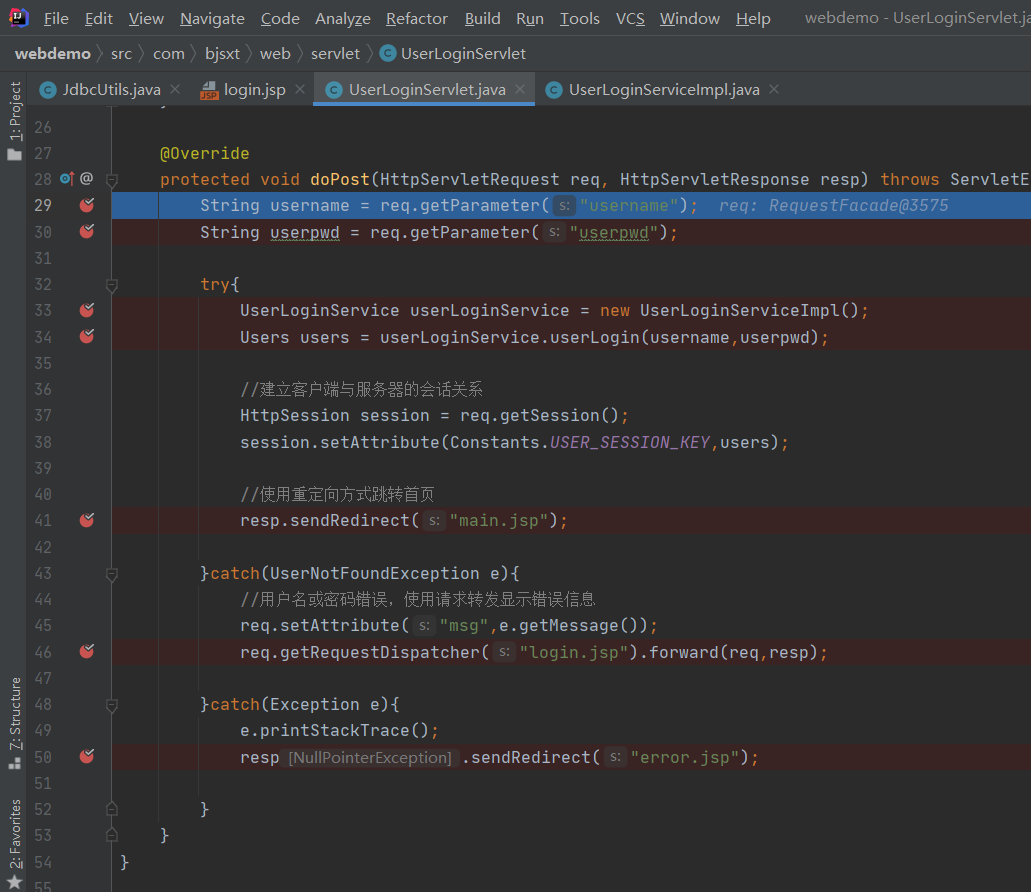The image size is (1031, 892).
Task: Toggle the breakpoint on line 46
Action: click(x=87, y=651)
